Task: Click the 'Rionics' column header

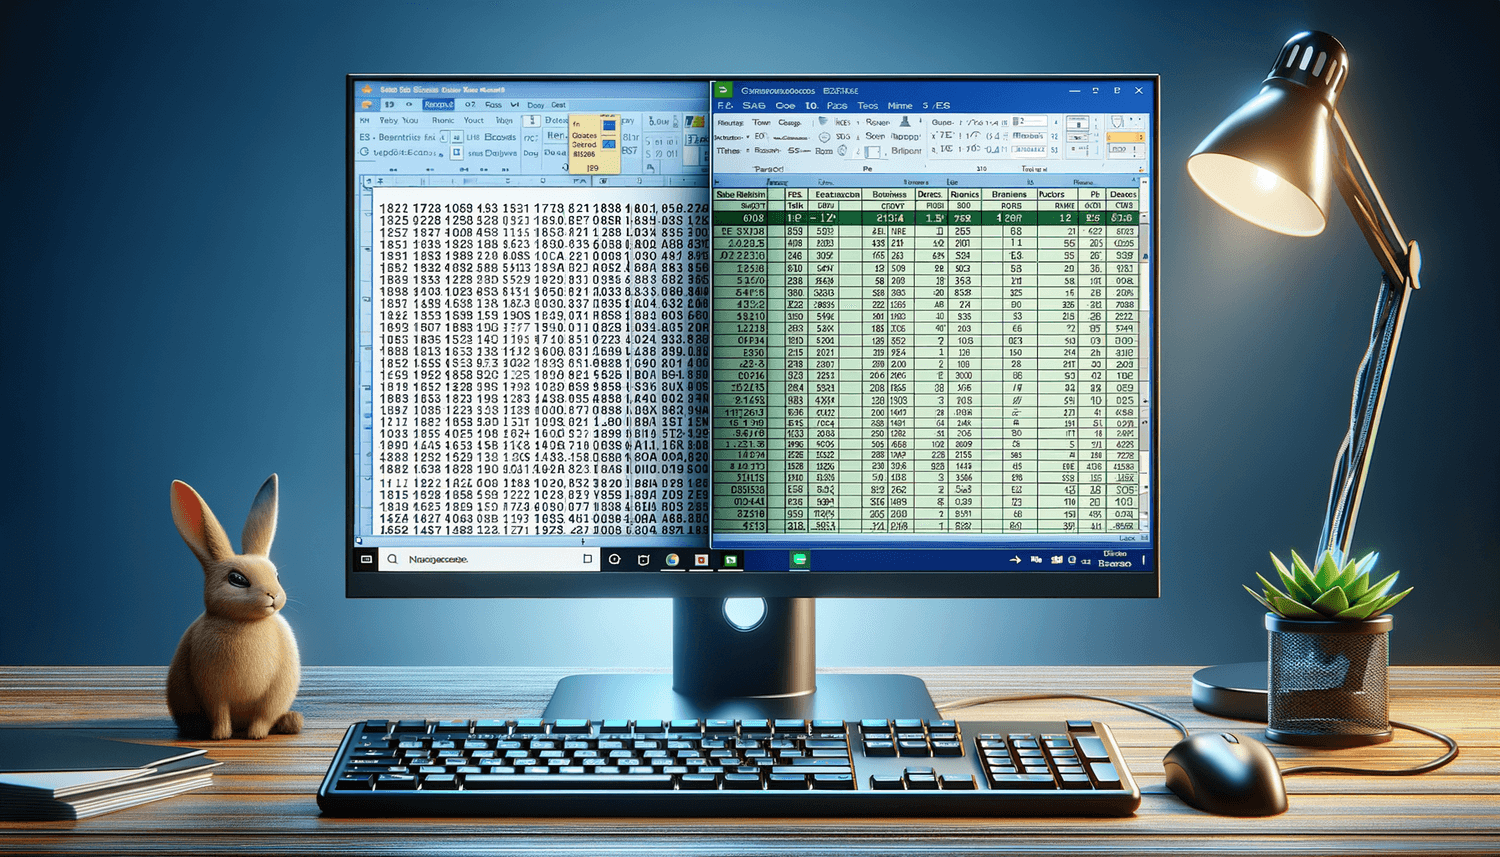Action: point(964,194)
